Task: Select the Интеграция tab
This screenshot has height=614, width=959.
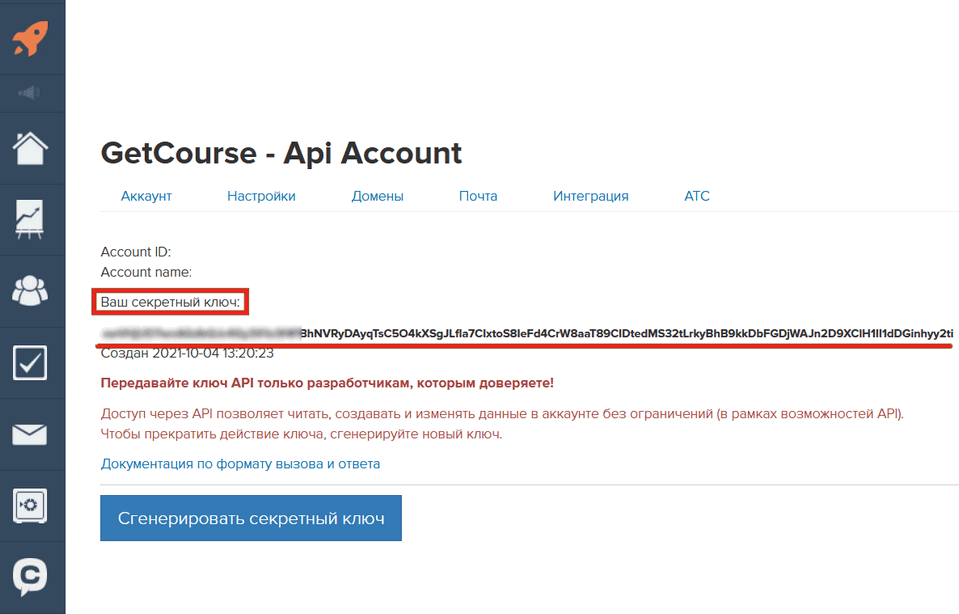Action: click(x=590, y=196)
